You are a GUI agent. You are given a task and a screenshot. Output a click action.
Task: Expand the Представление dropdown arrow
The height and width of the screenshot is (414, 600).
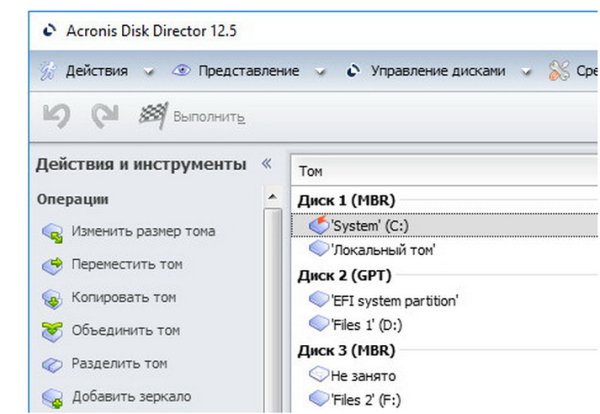tap(320, 72)
